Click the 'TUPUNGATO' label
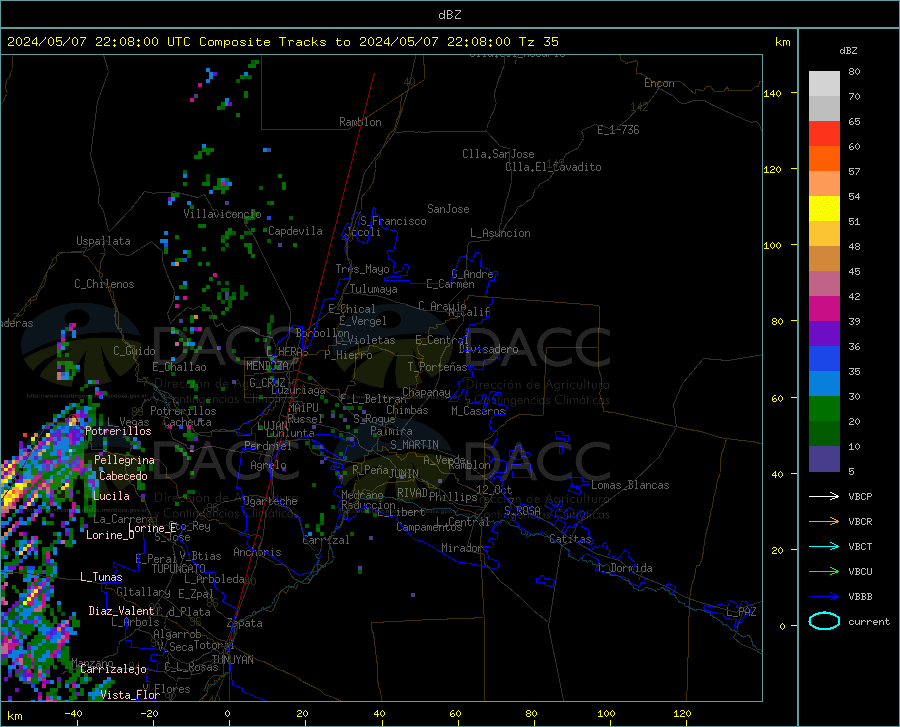Image resolution: width=900 pixels, height=727 pixels. pyautogui.click(x=179, y=569)
